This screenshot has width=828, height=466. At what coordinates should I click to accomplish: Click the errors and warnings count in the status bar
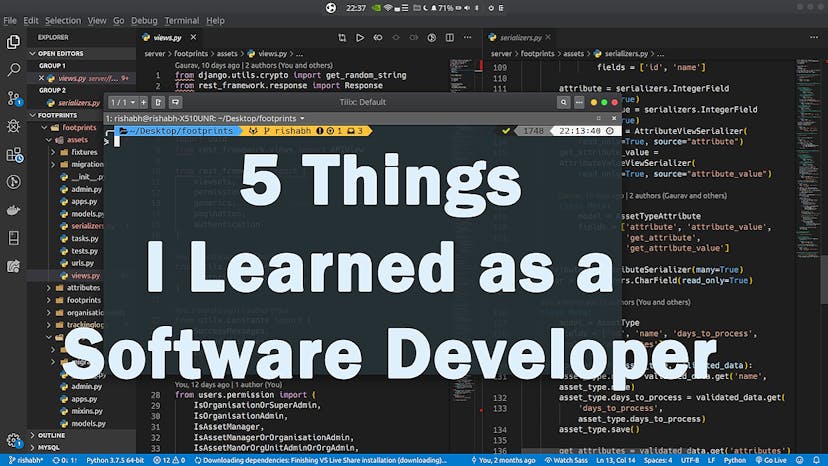tap(169, 460)
